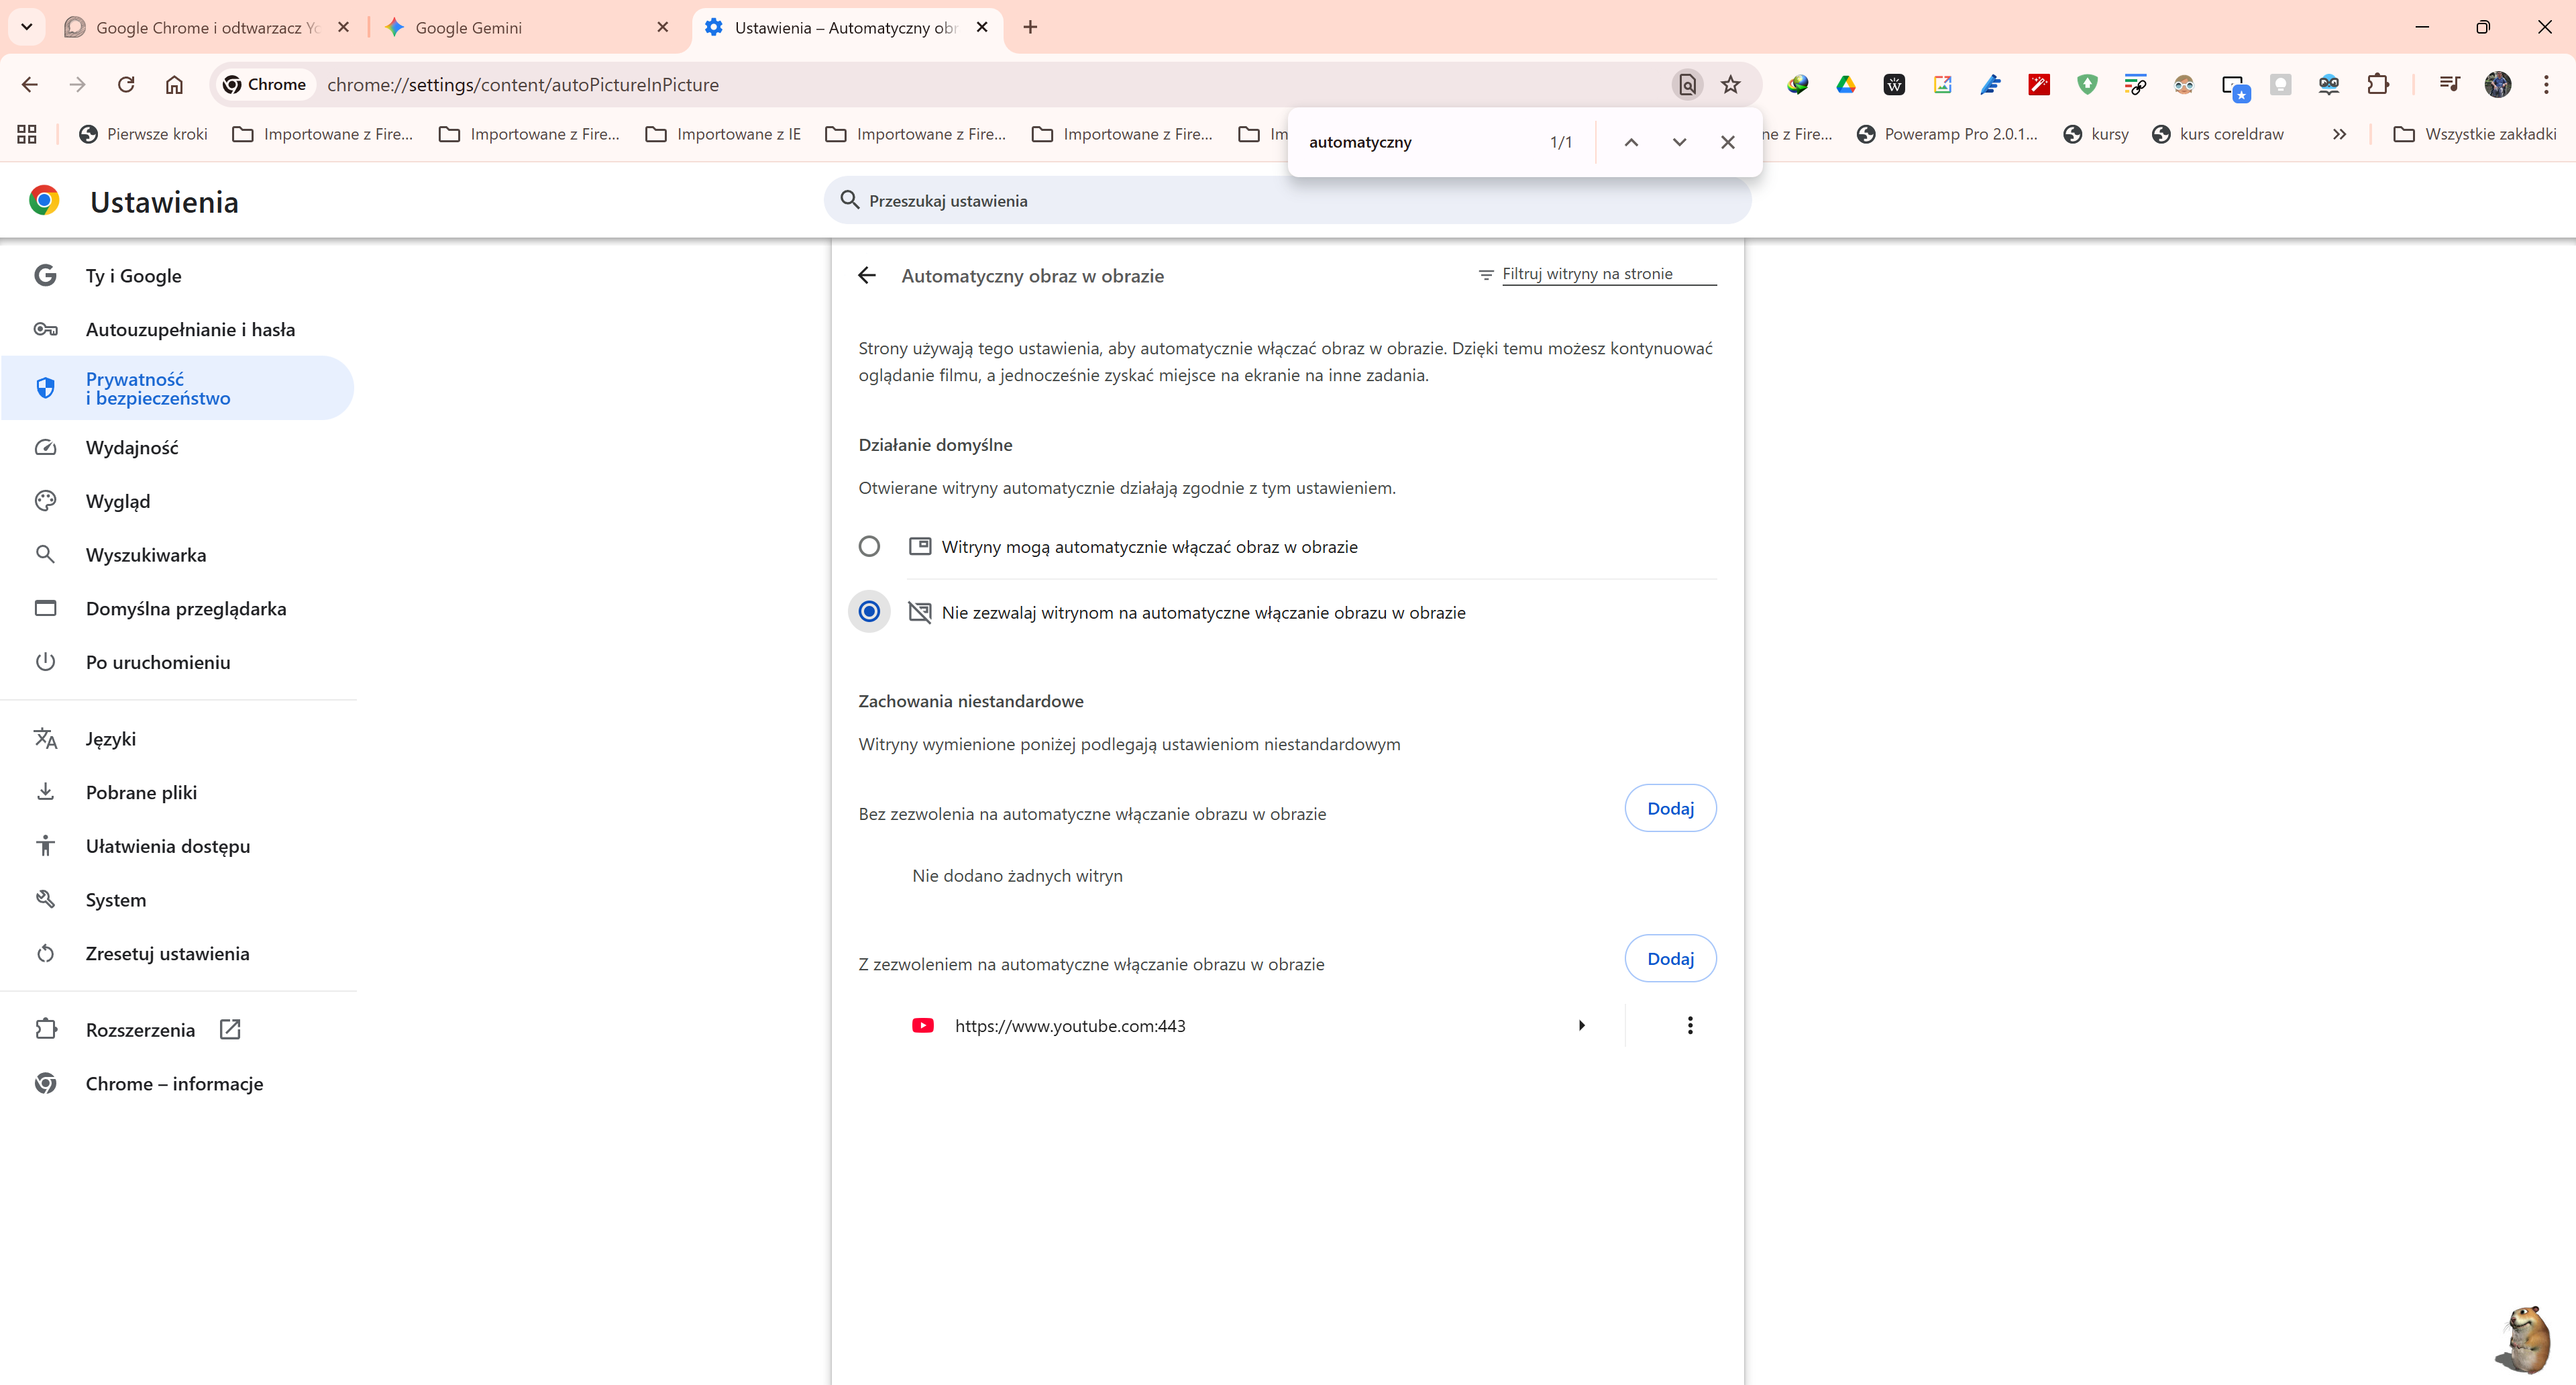The width and height of the screenshot is (2576, 1385).
Task: Open the Extensions puzzle icon in toolbar
Action: [x=2378, y=85]
